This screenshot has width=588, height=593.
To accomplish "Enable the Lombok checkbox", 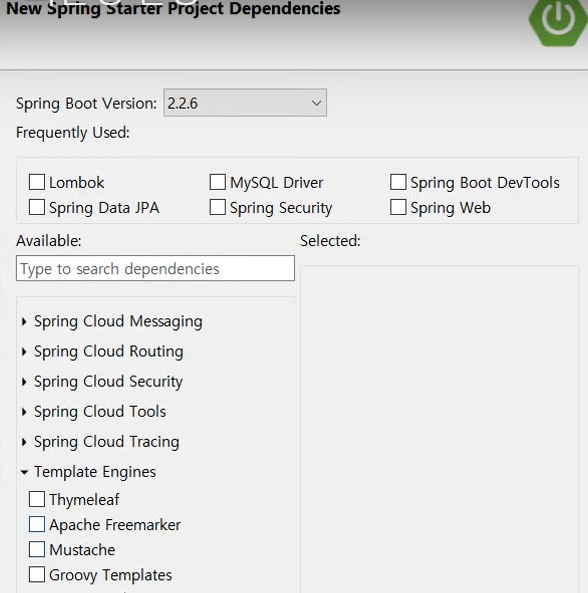I will (x=37, y=182).
